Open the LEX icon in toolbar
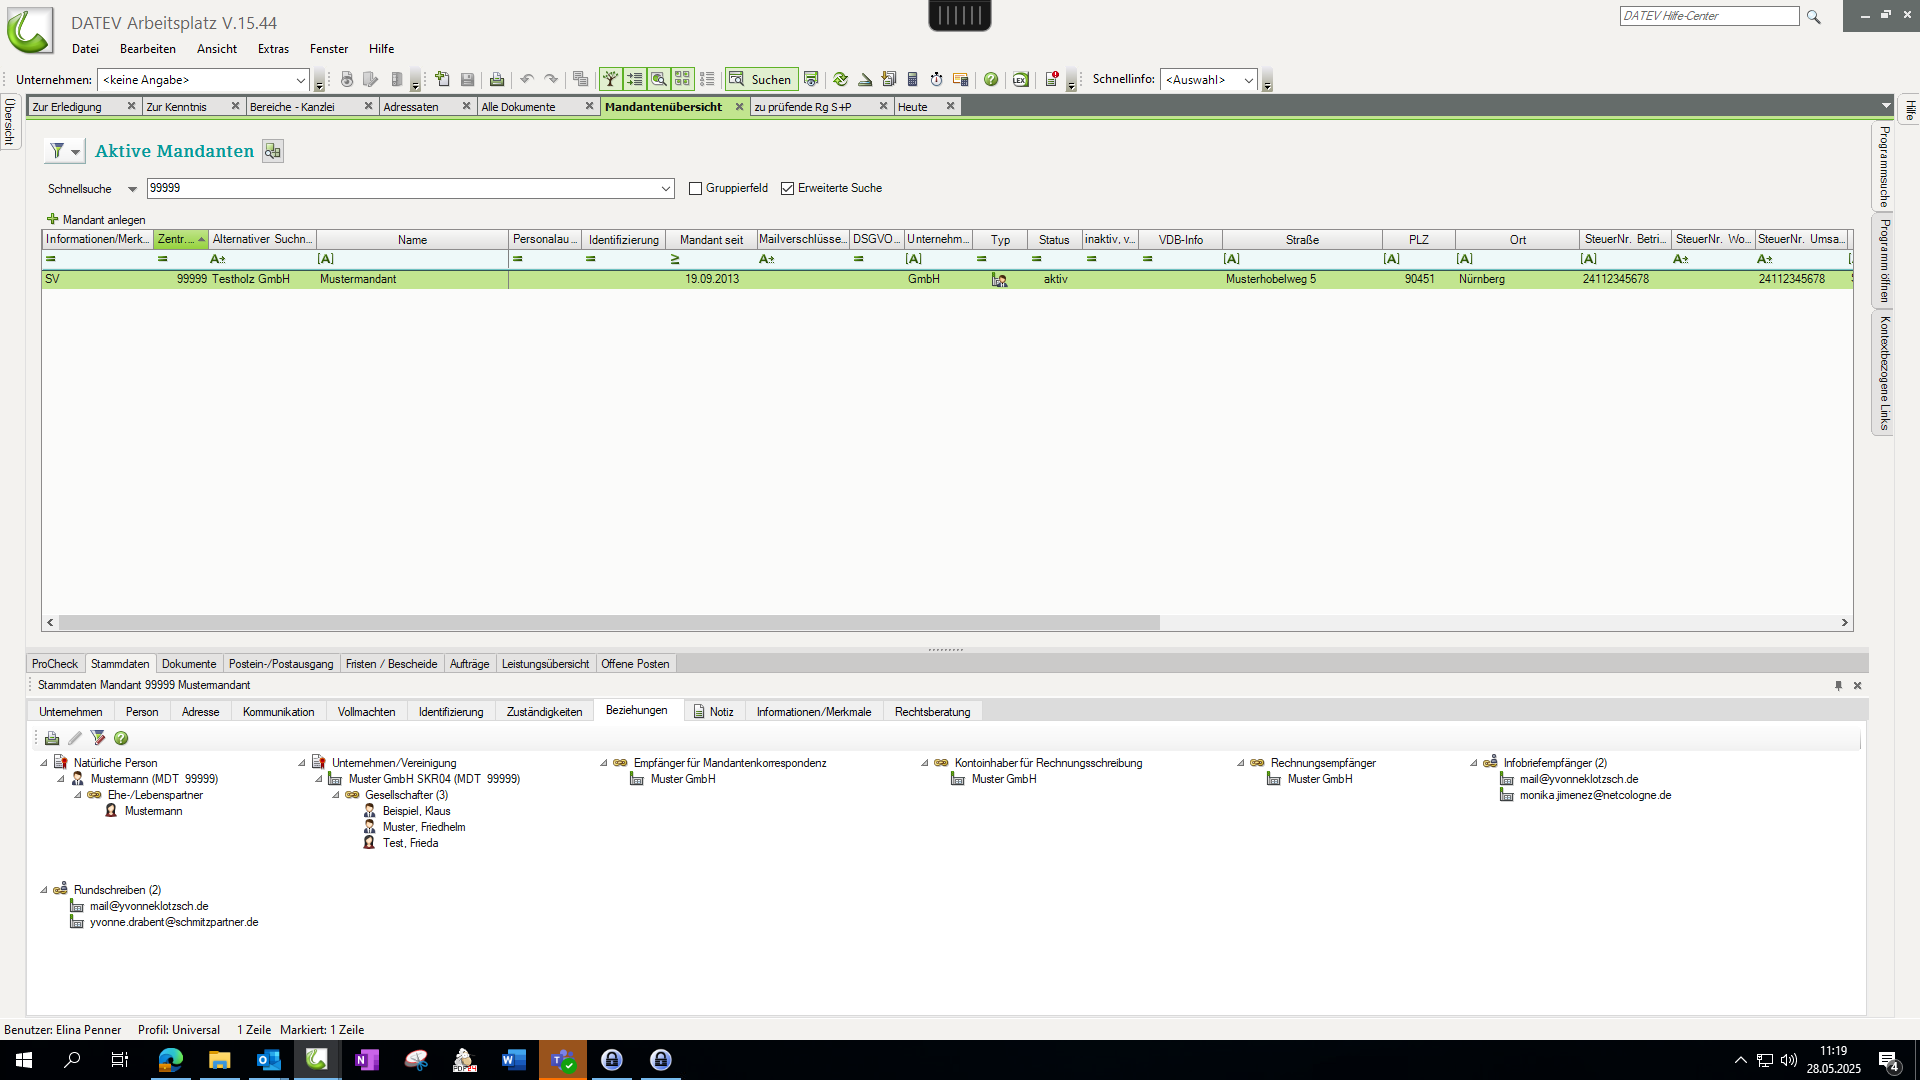Screen dimensions: 1920x1080 tap(1020, 80)
